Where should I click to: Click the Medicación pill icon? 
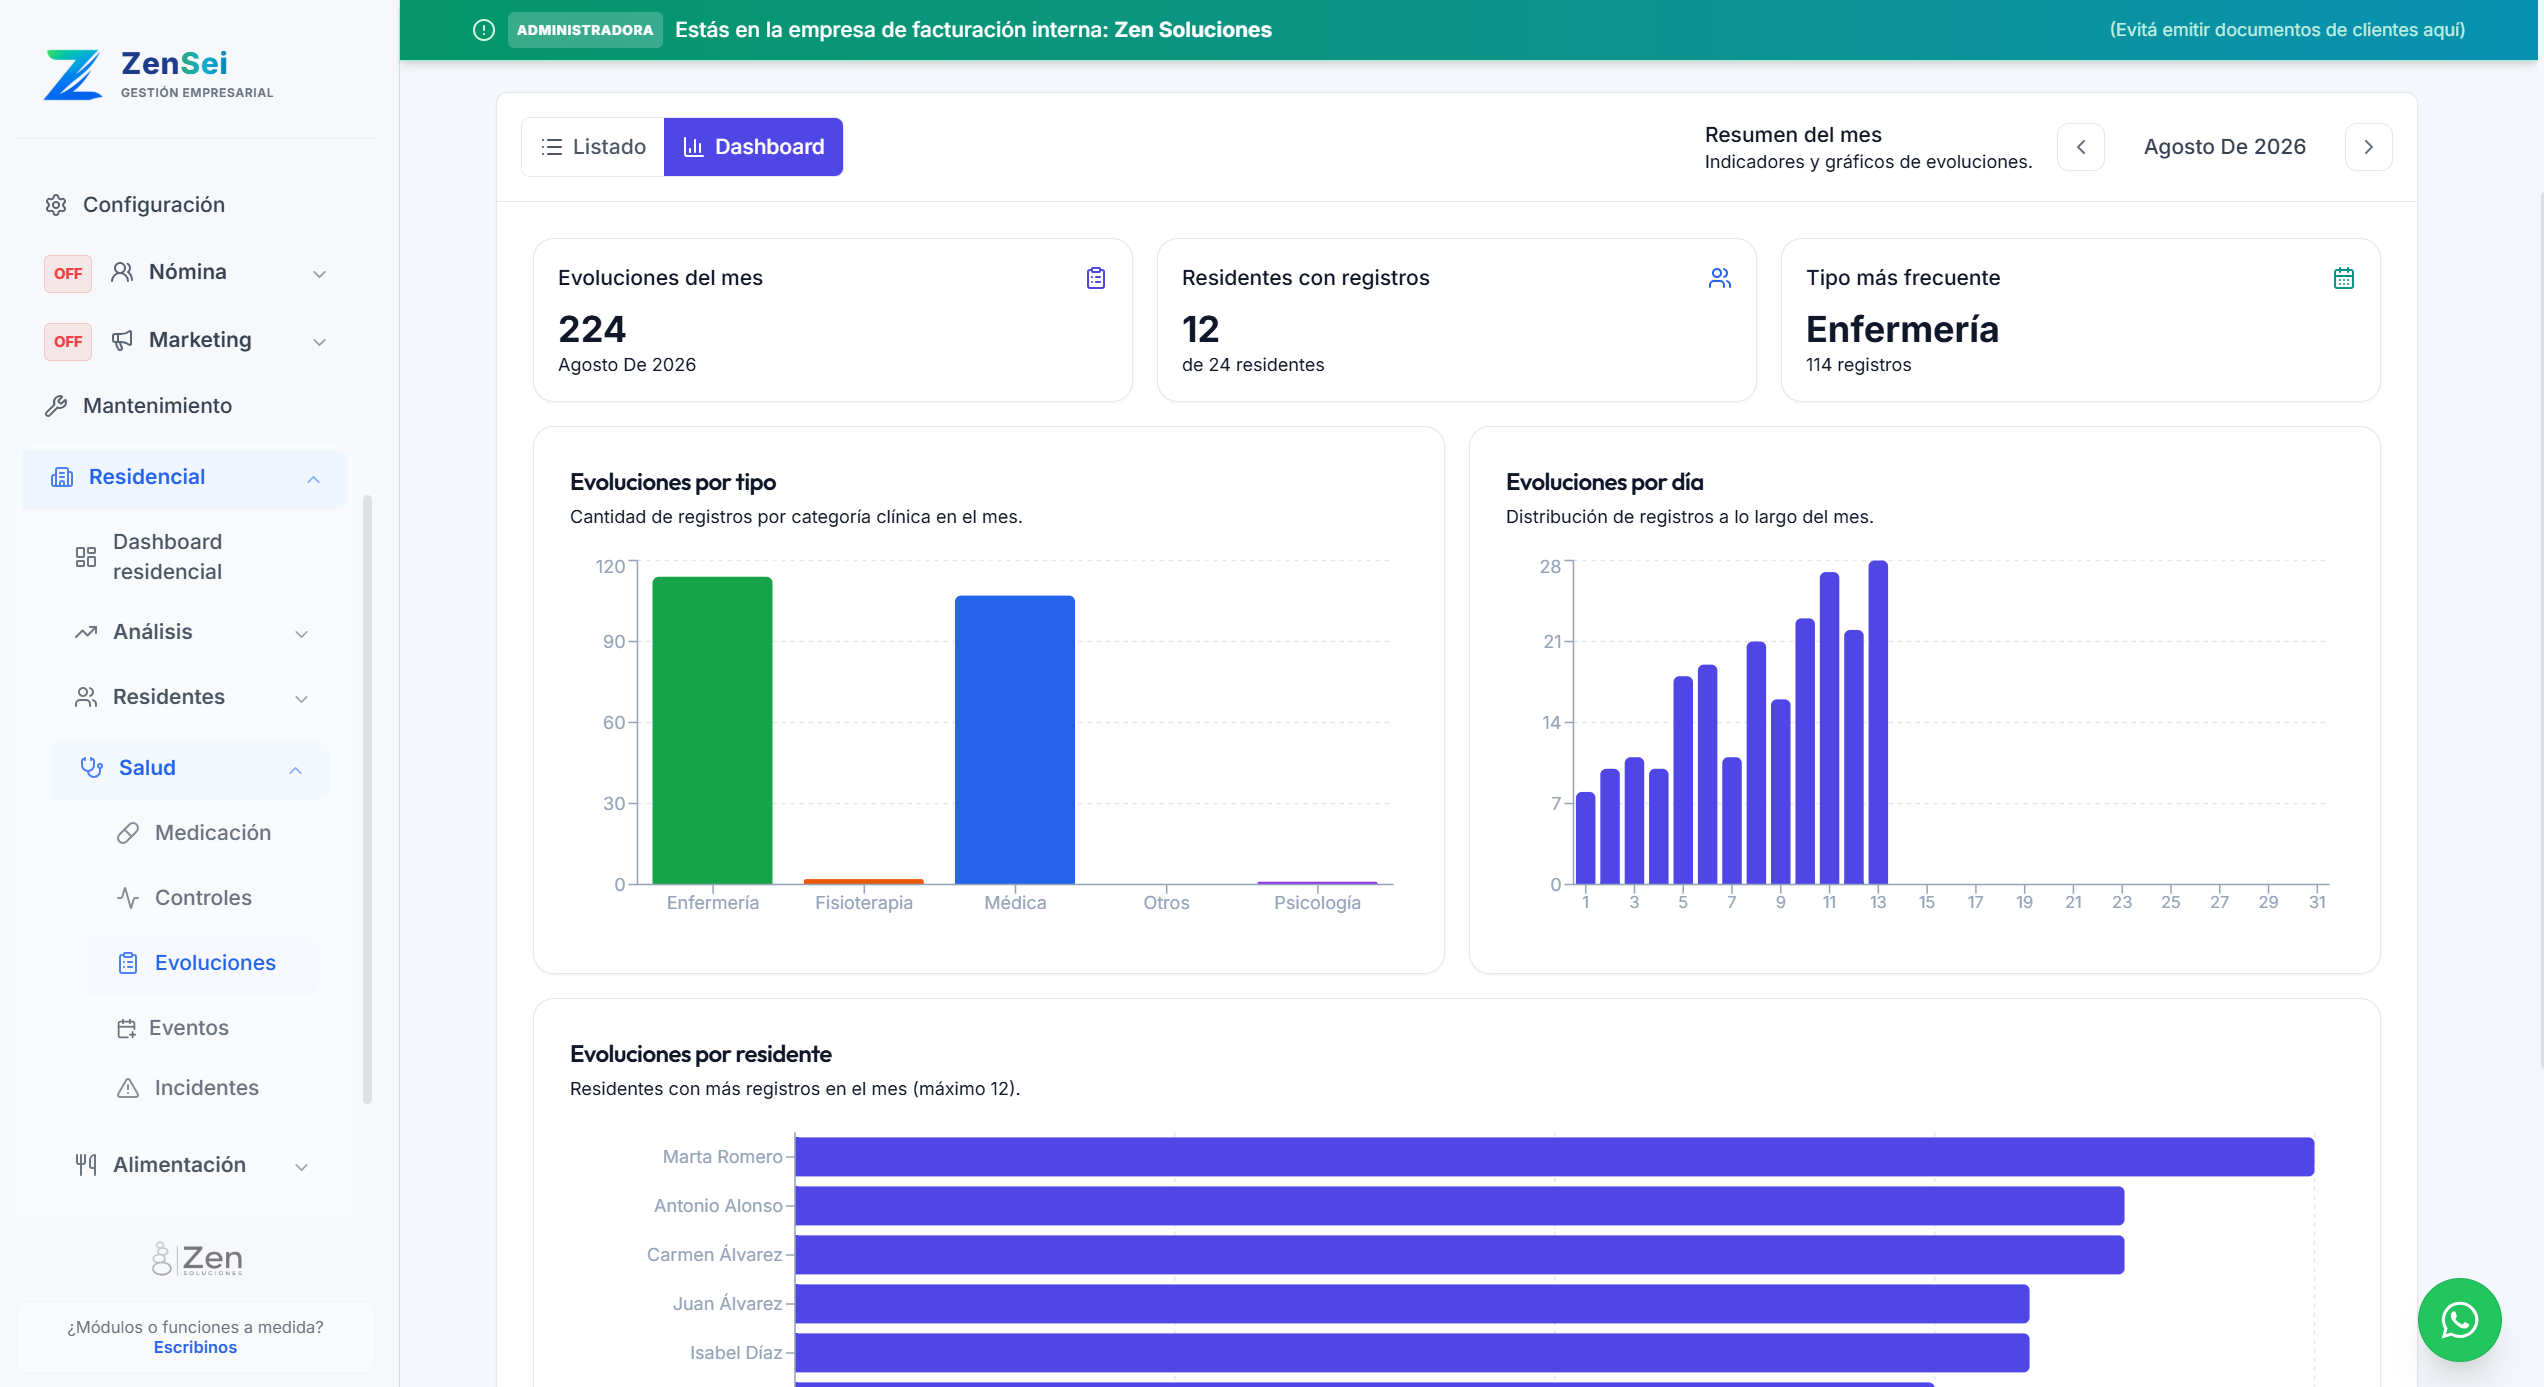(x=128, y=833)
